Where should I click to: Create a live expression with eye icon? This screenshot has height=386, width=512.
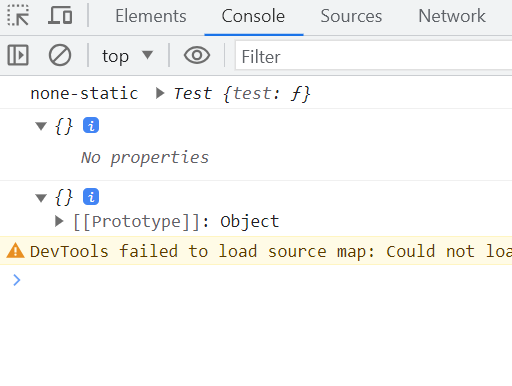coord(197,55)
